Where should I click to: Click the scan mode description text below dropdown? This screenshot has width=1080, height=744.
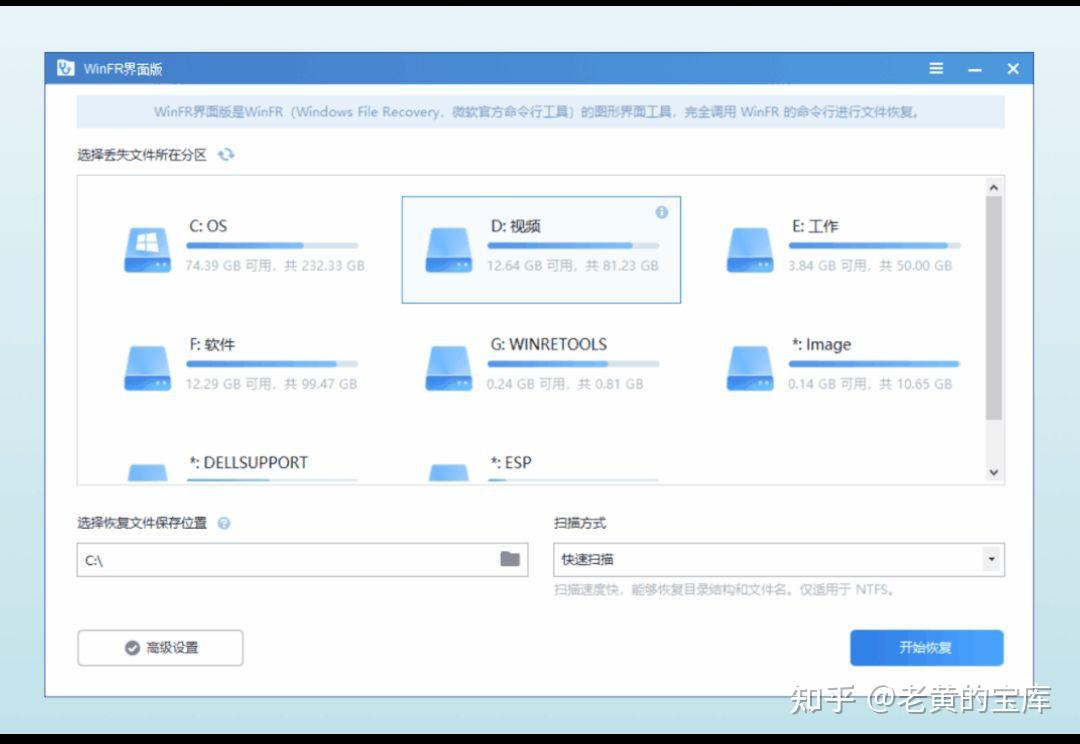(724, 590)
